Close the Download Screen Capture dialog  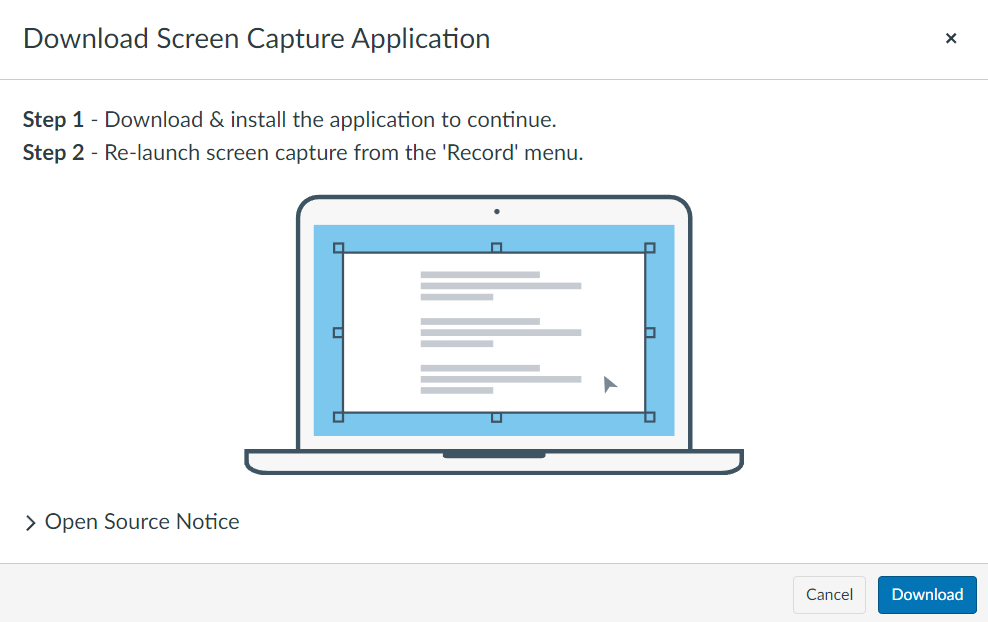click(x=951, y=38)
